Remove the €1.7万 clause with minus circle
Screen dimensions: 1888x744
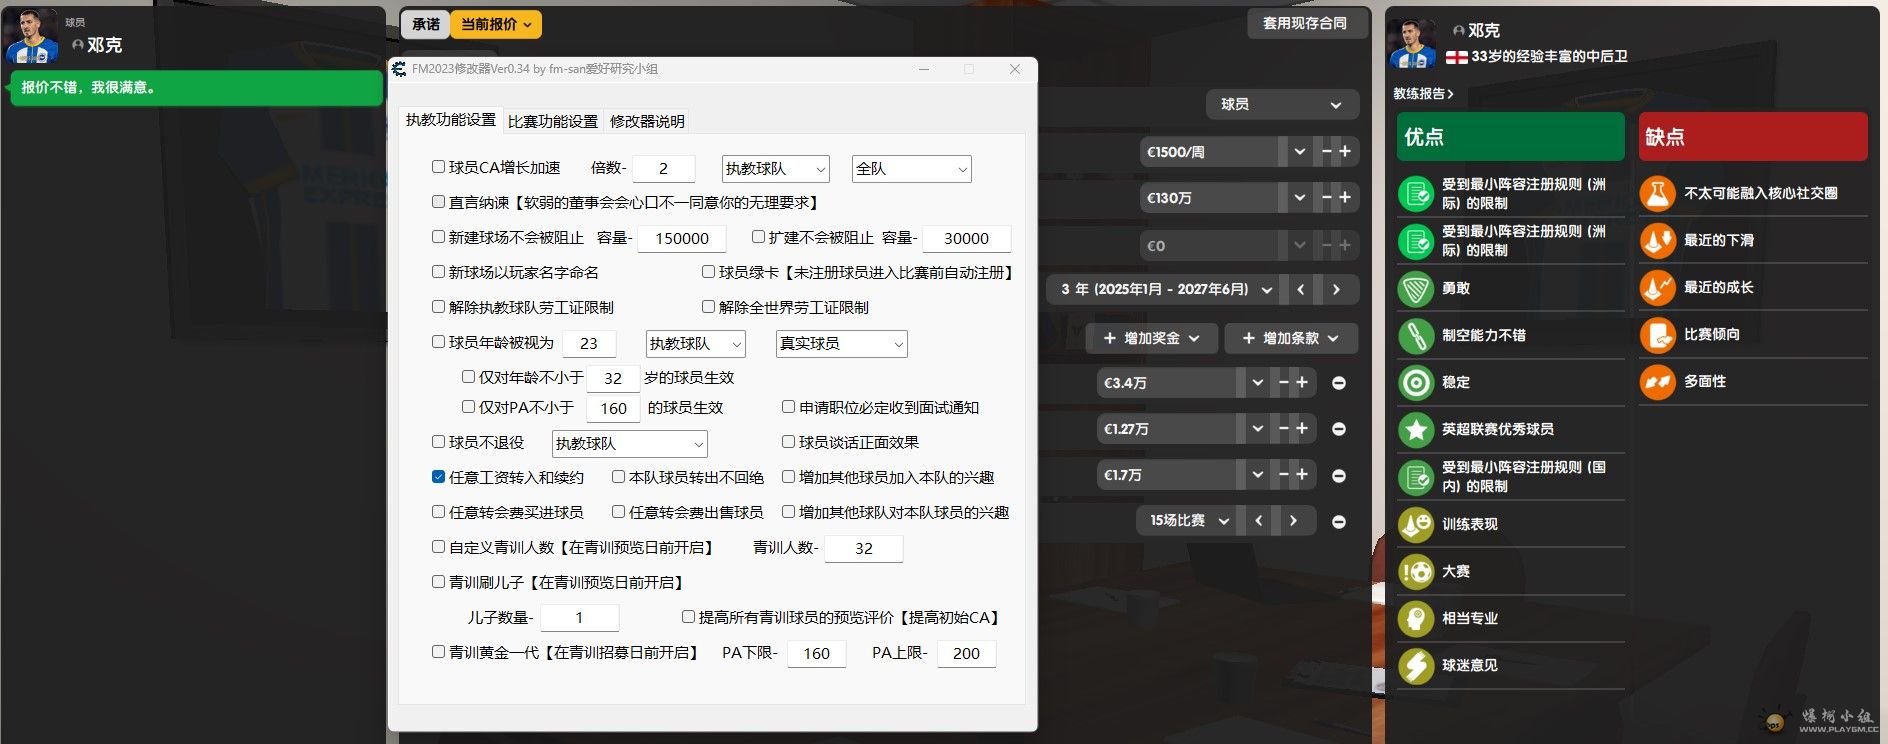point(1339,476)
